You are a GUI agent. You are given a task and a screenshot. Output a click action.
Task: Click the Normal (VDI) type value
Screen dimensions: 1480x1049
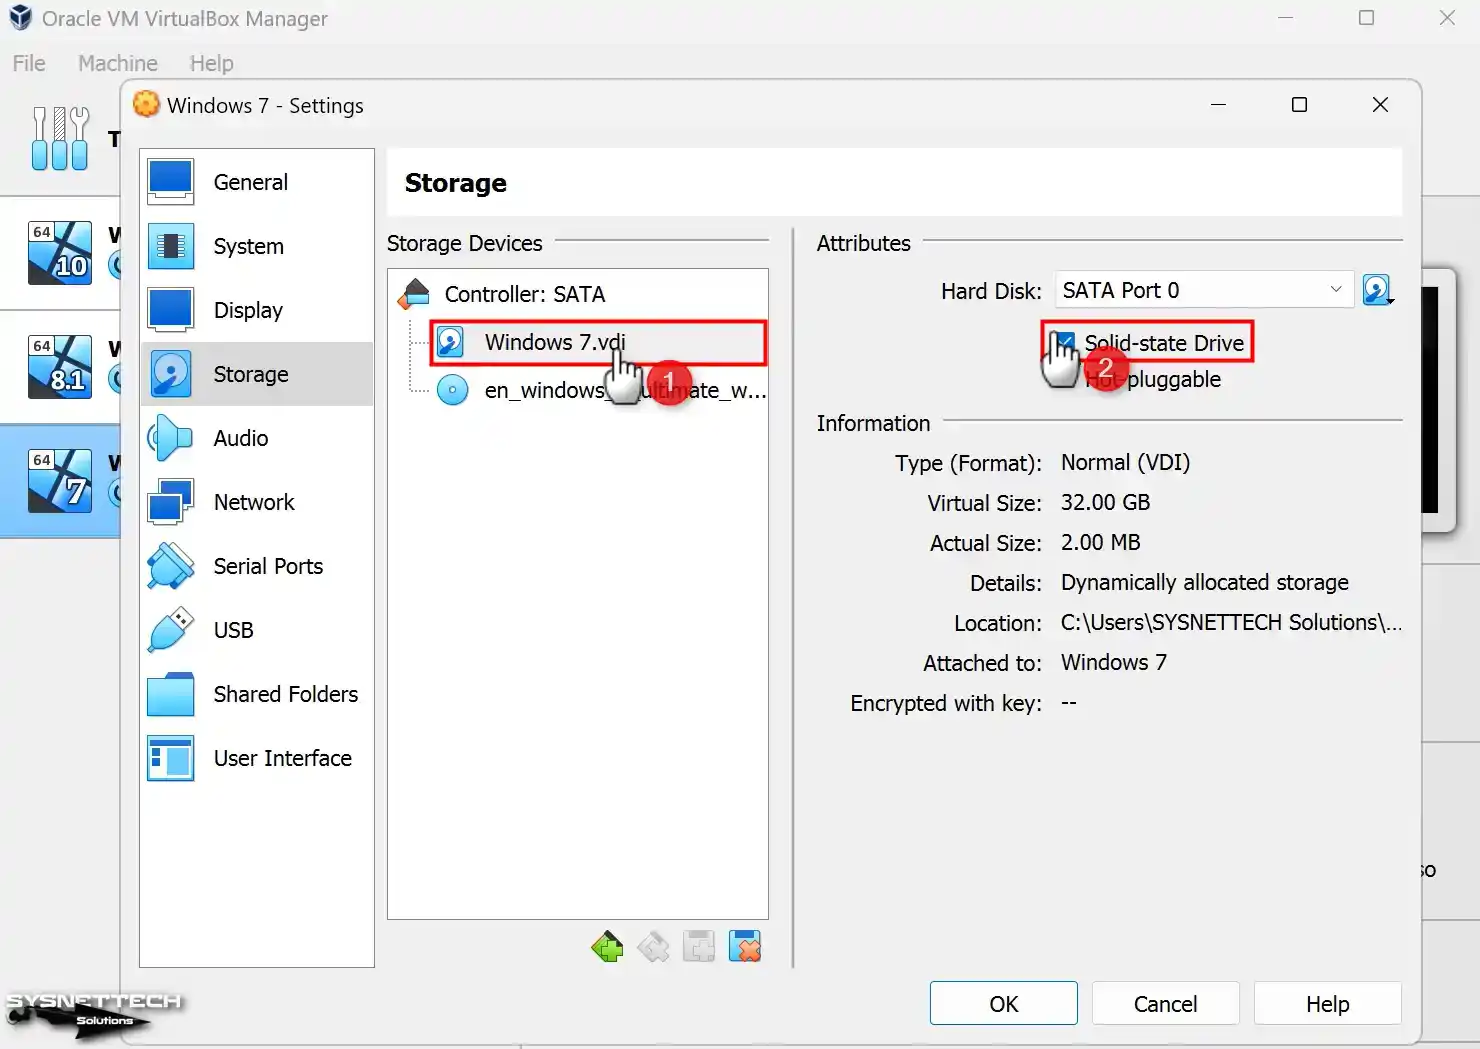[x=1125, y=462]
